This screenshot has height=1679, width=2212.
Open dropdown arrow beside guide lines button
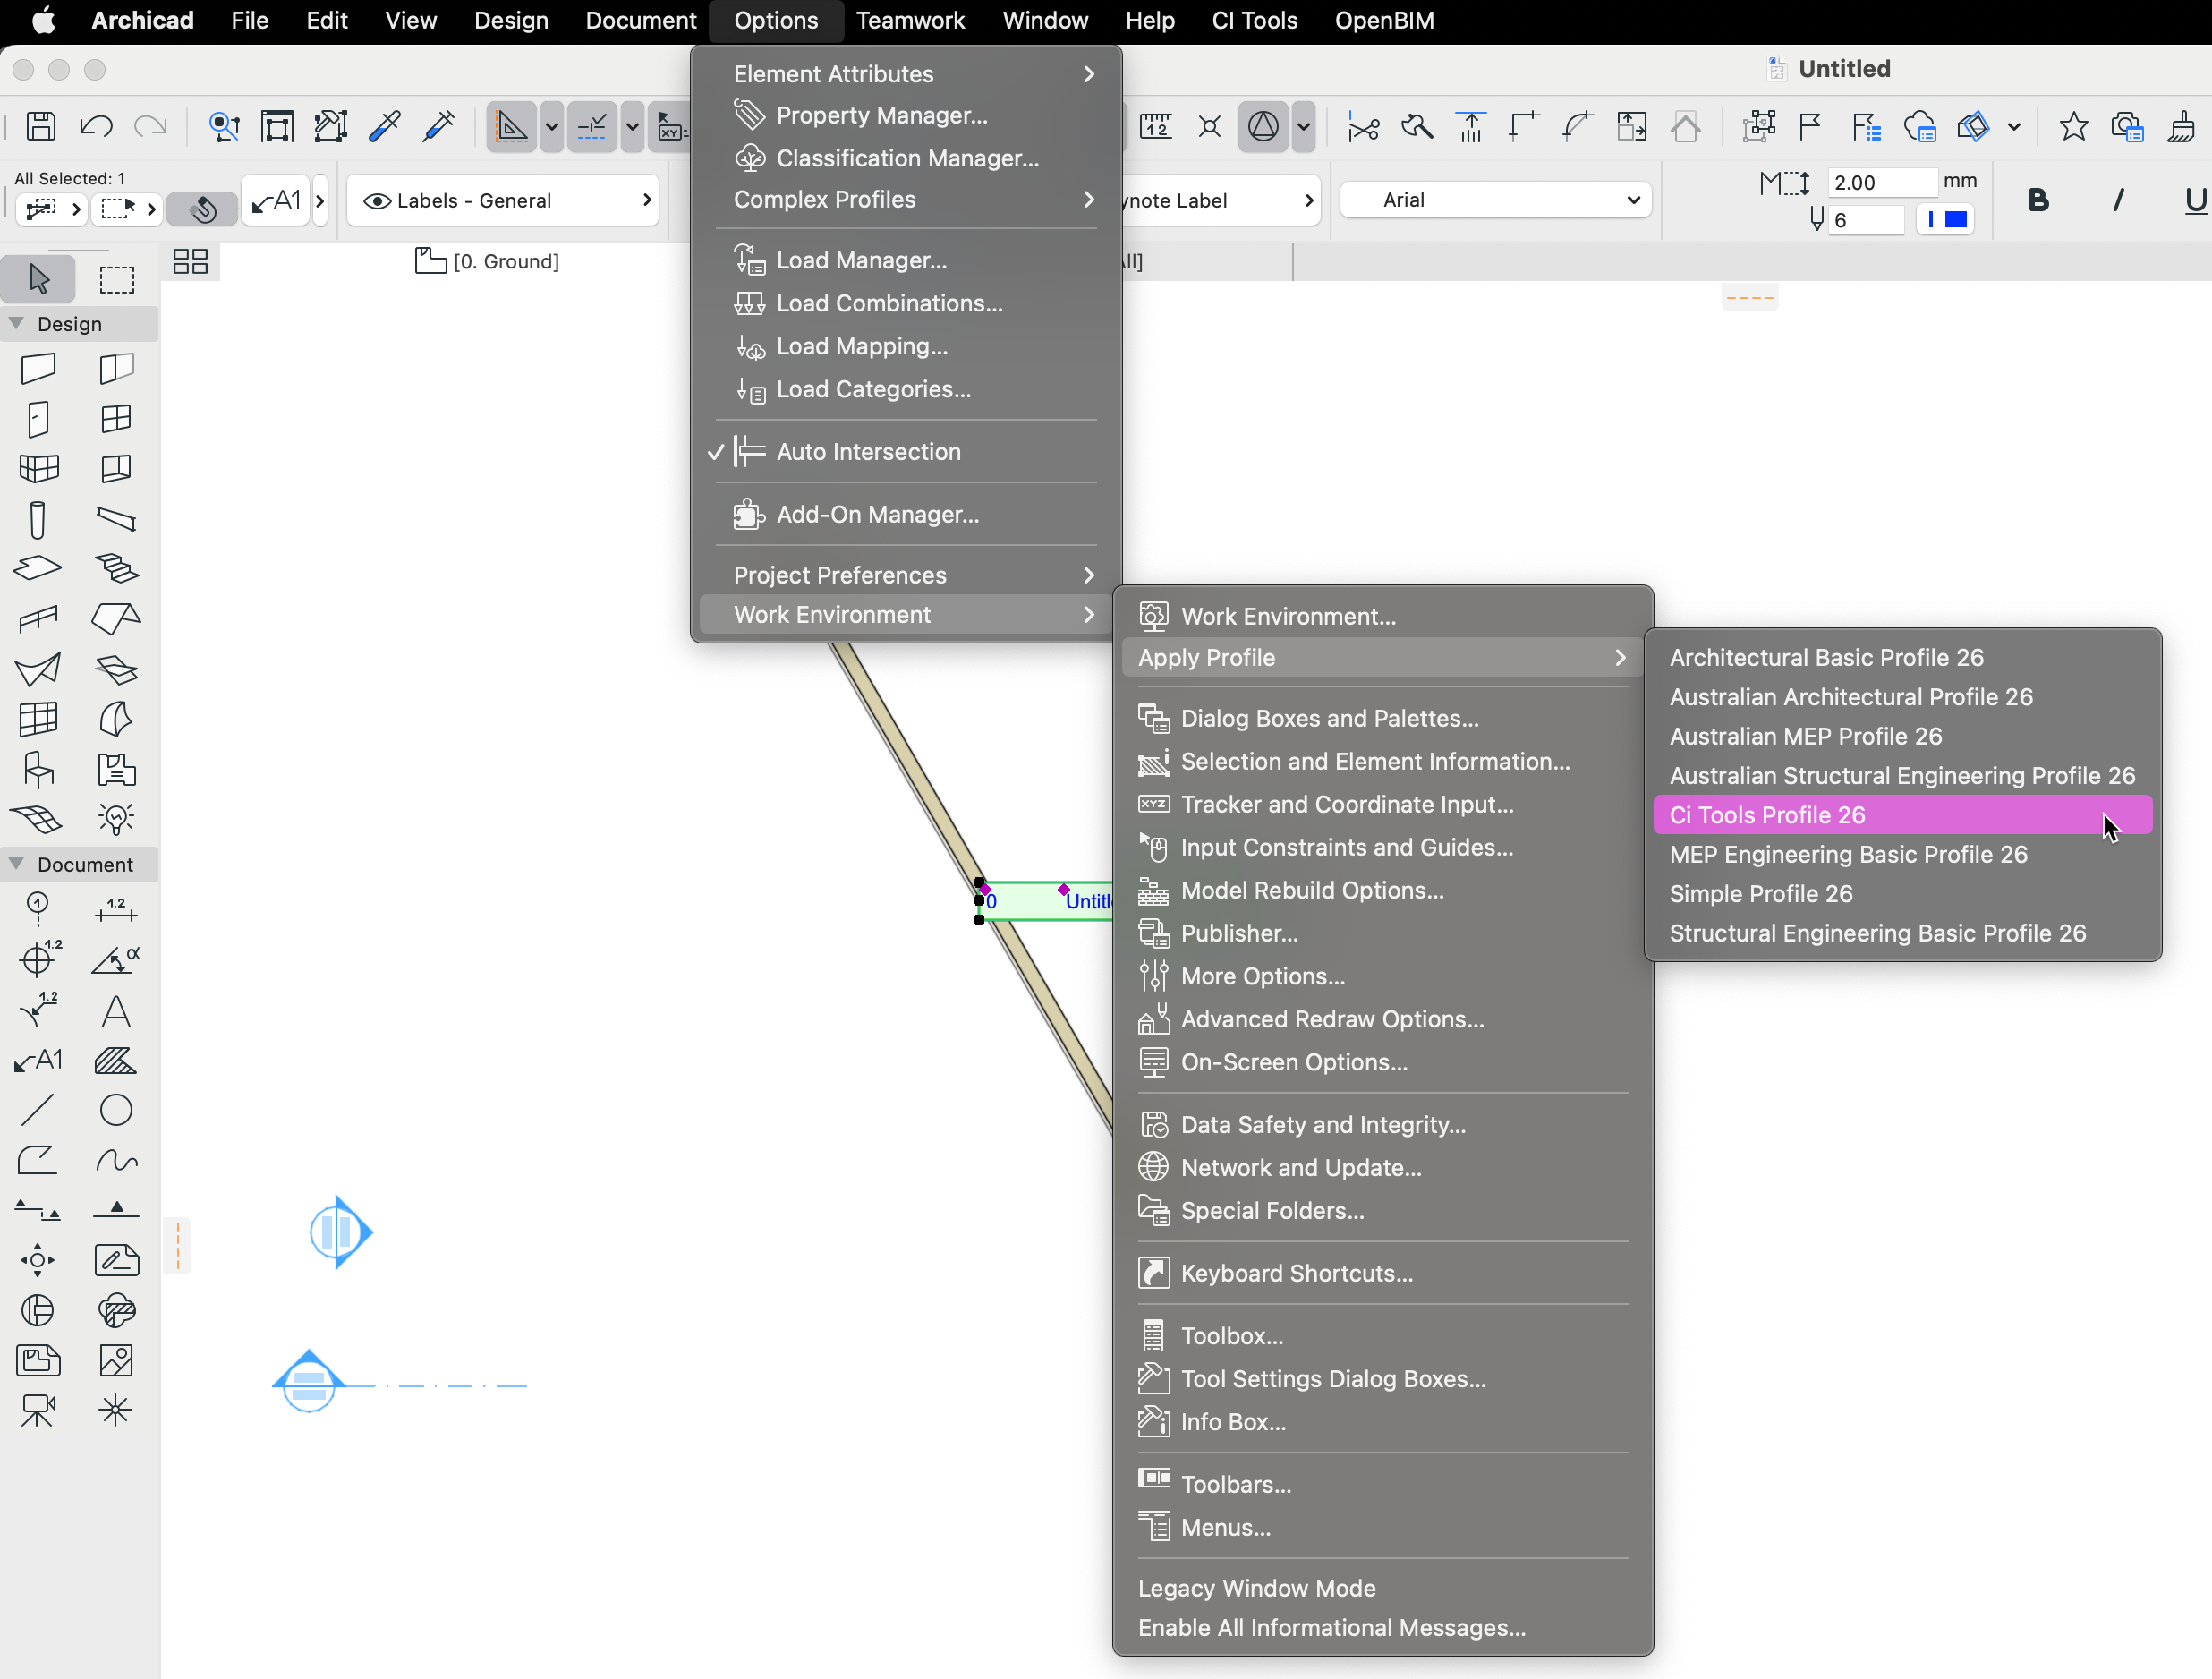click(551, 127)
